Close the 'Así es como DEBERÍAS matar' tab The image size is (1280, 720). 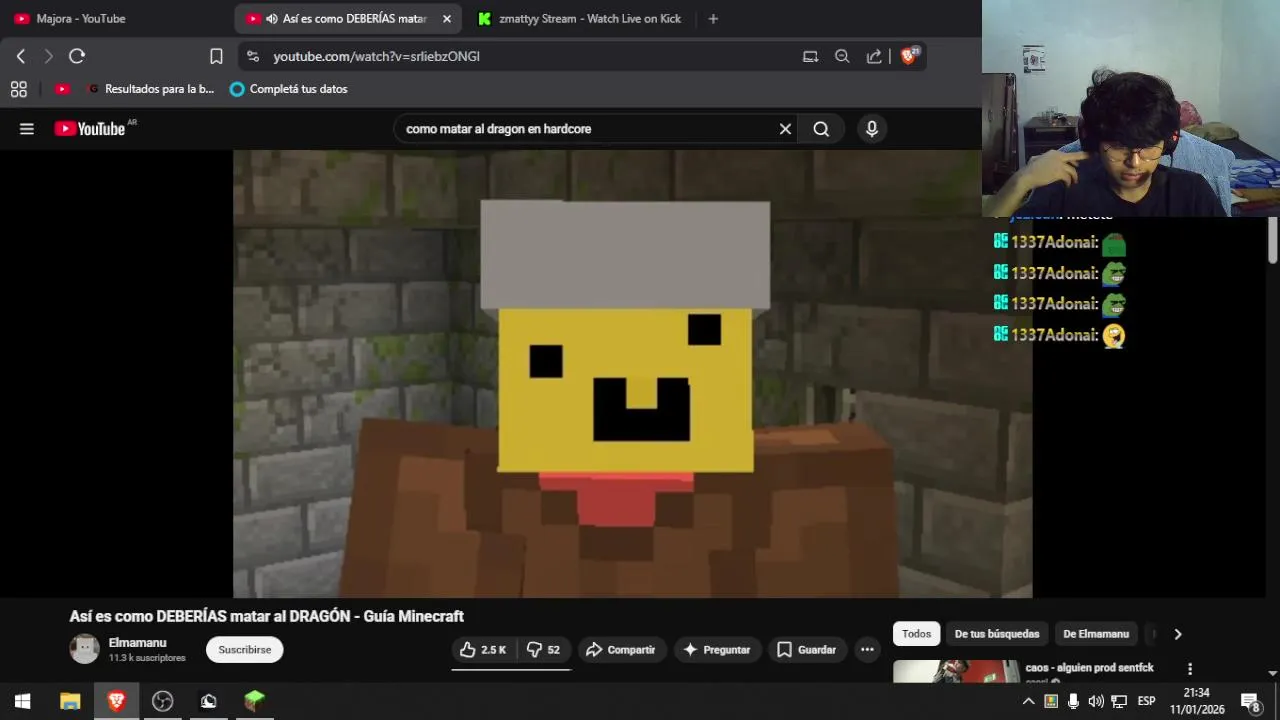(447, 18)
